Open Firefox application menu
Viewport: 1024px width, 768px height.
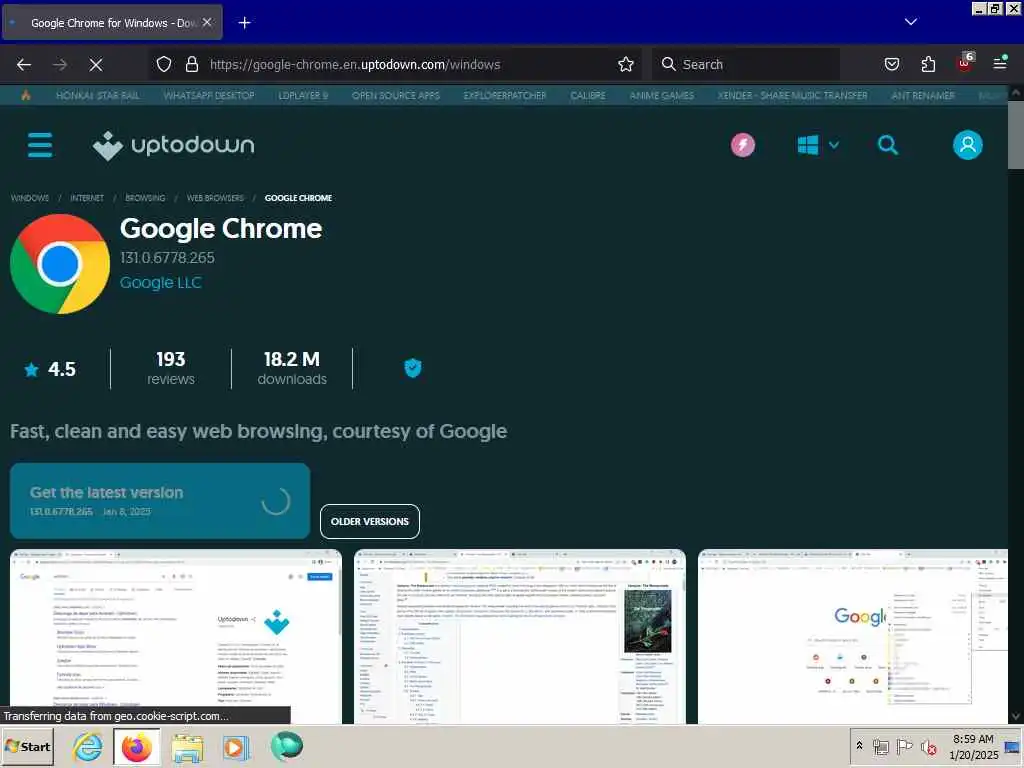click(1000, 63)
